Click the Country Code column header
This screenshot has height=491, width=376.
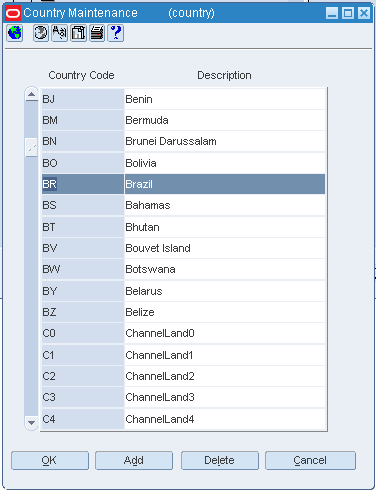(x=81, y=75)
